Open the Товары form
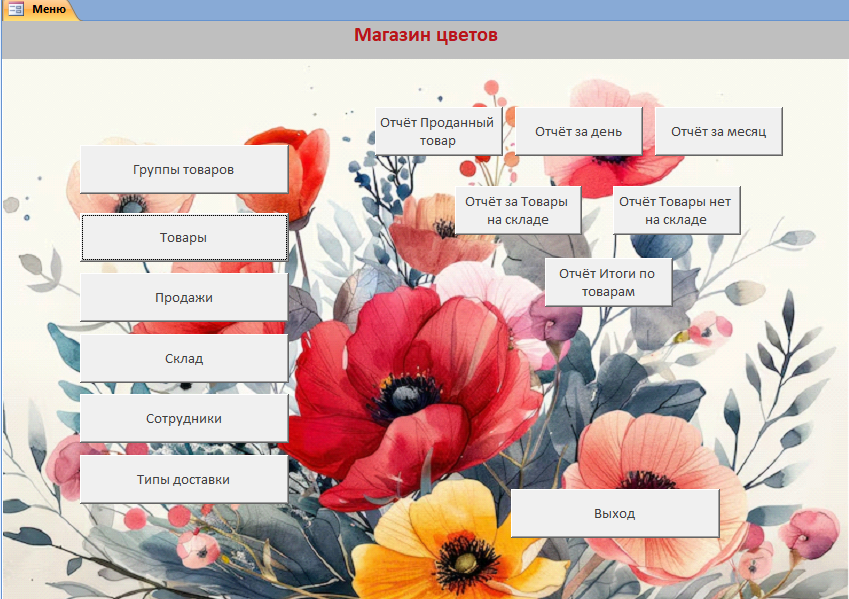This screenshot has width=849, height=599. point(184,237)
